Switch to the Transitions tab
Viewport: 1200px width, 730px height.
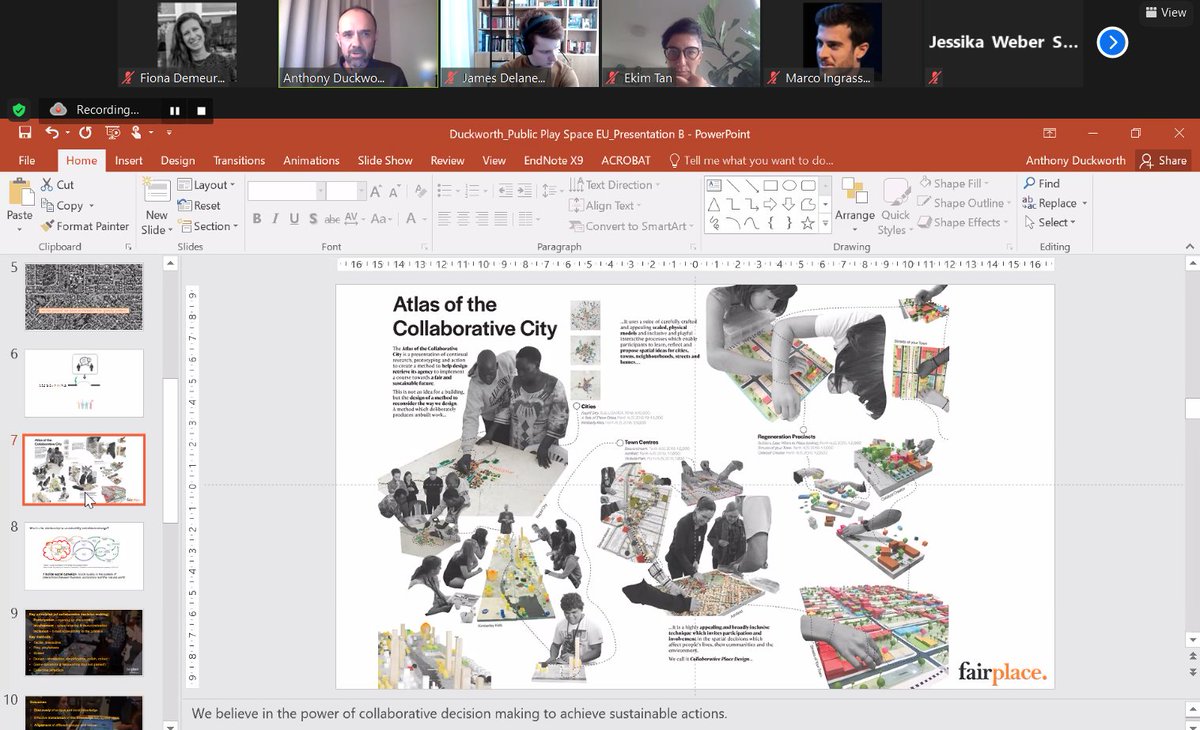tap(239, 160)
